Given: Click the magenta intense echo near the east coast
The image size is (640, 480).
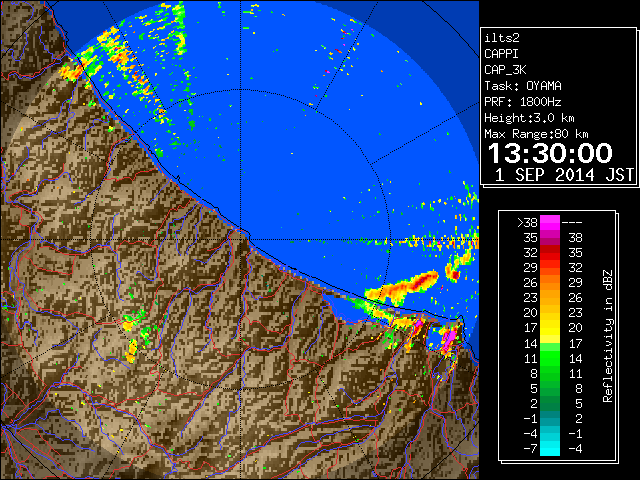Looking at the screenshot, I should (448, 340).
